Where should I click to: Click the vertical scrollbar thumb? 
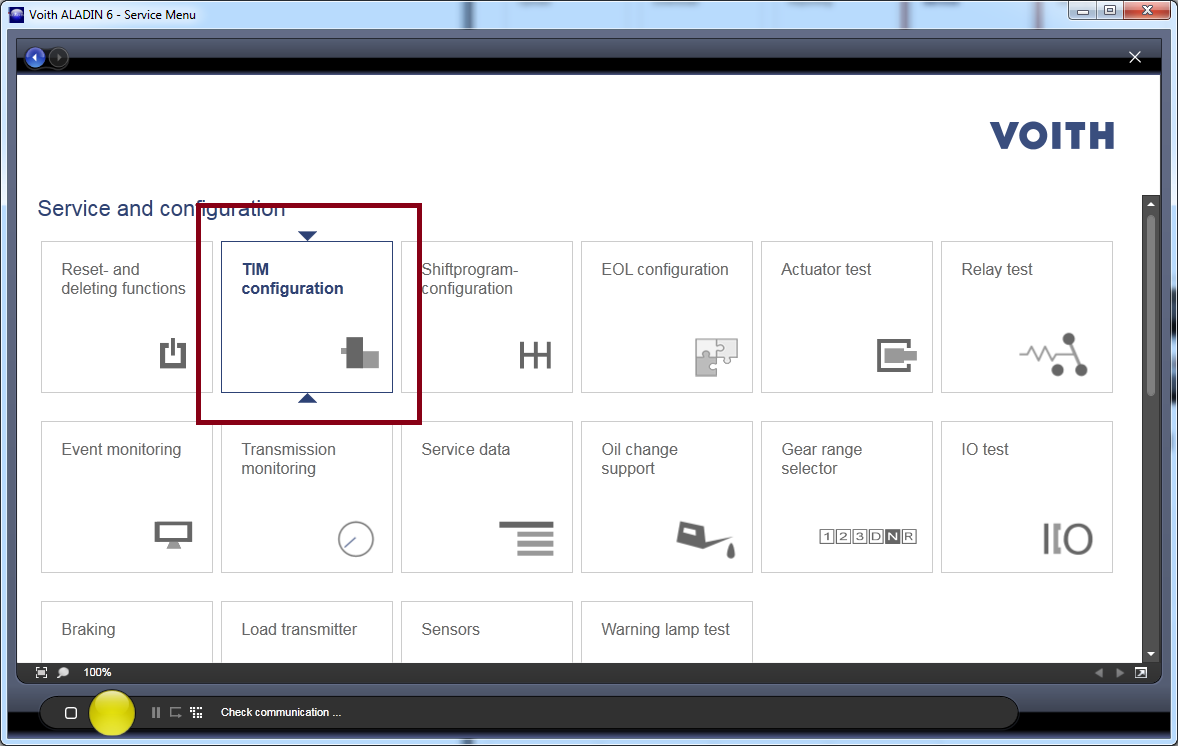[1150, 306]
